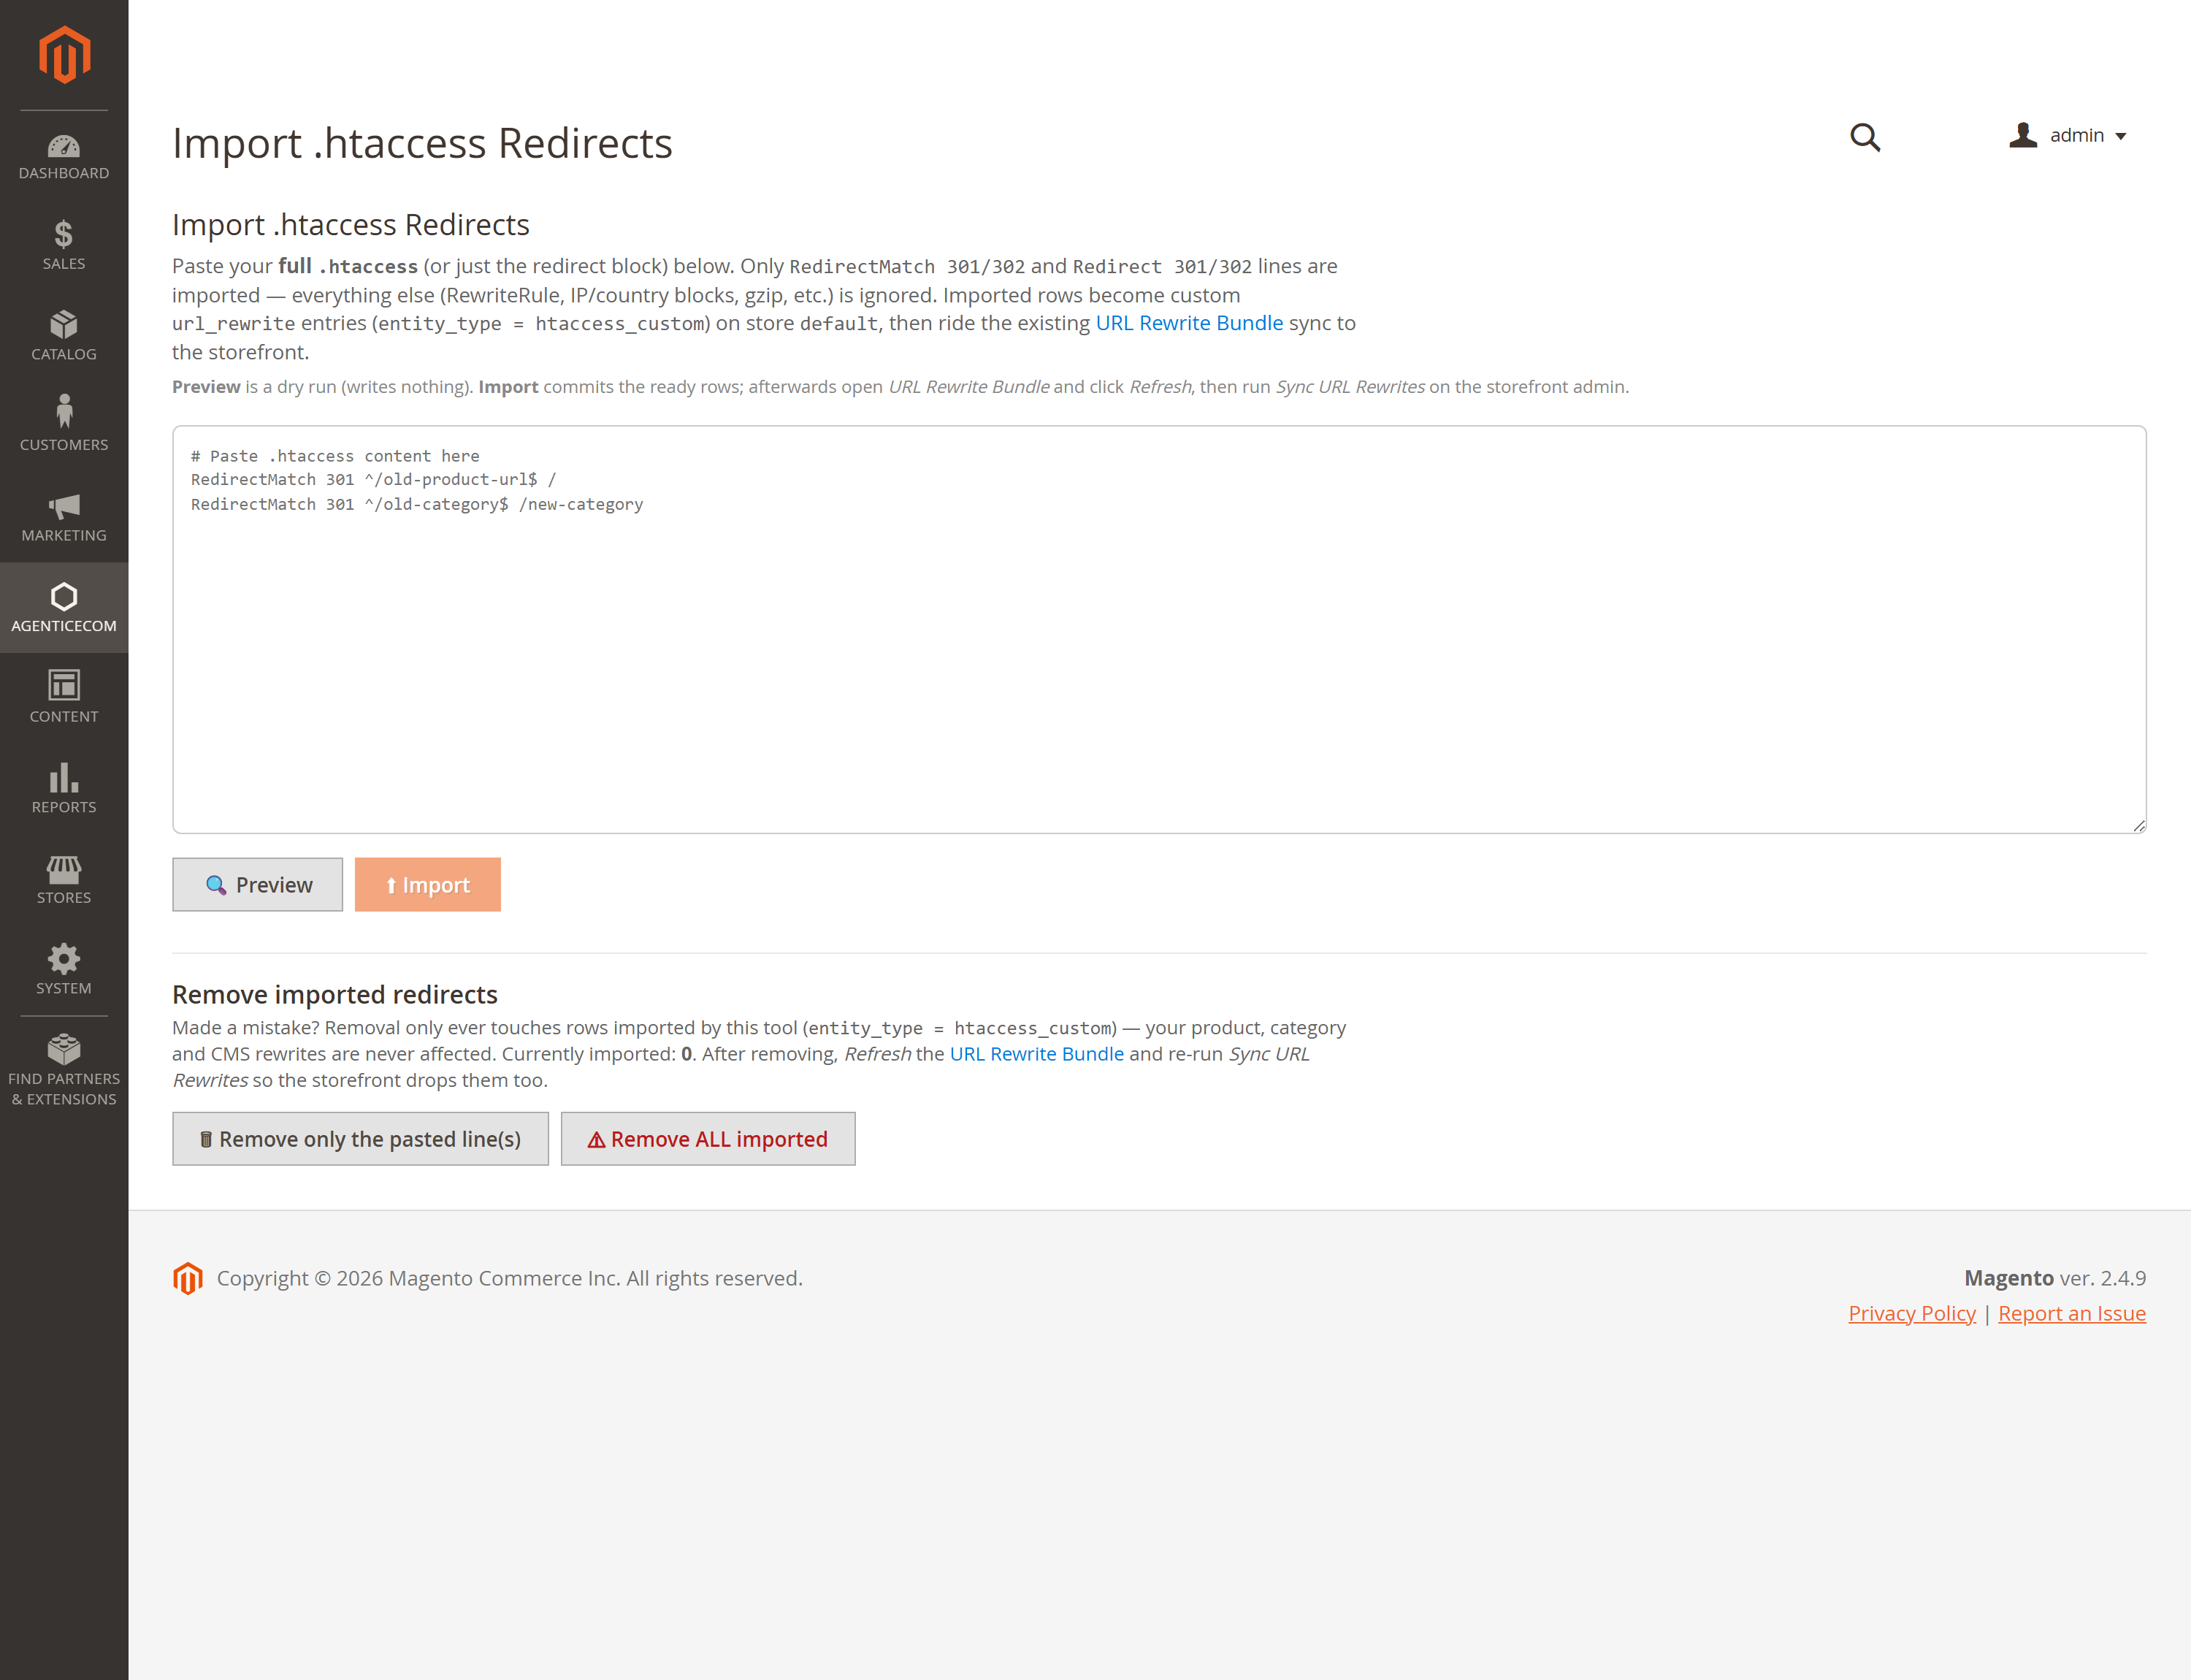Open the AgenticEcom hexagon icon
Viewport: 2191px width, 1680px height.
point(64,597)
